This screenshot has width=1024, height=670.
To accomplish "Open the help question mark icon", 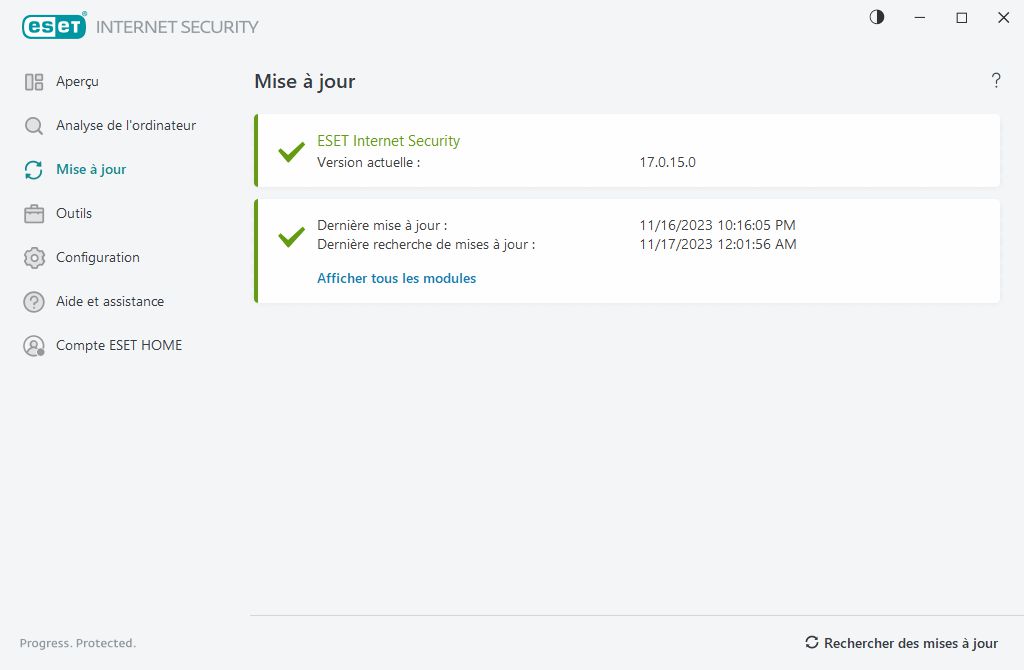I will click(996, 81).
